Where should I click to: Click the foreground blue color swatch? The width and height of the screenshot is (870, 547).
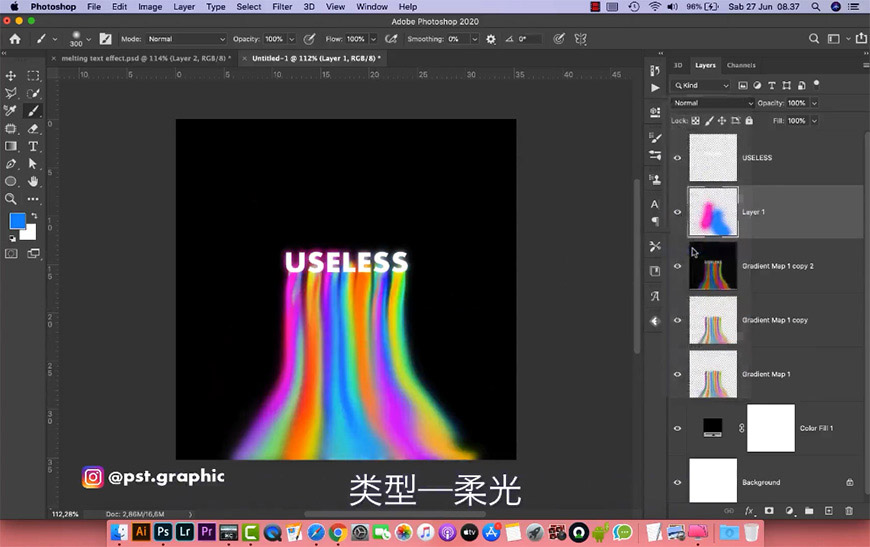click(x=16, y=220)
